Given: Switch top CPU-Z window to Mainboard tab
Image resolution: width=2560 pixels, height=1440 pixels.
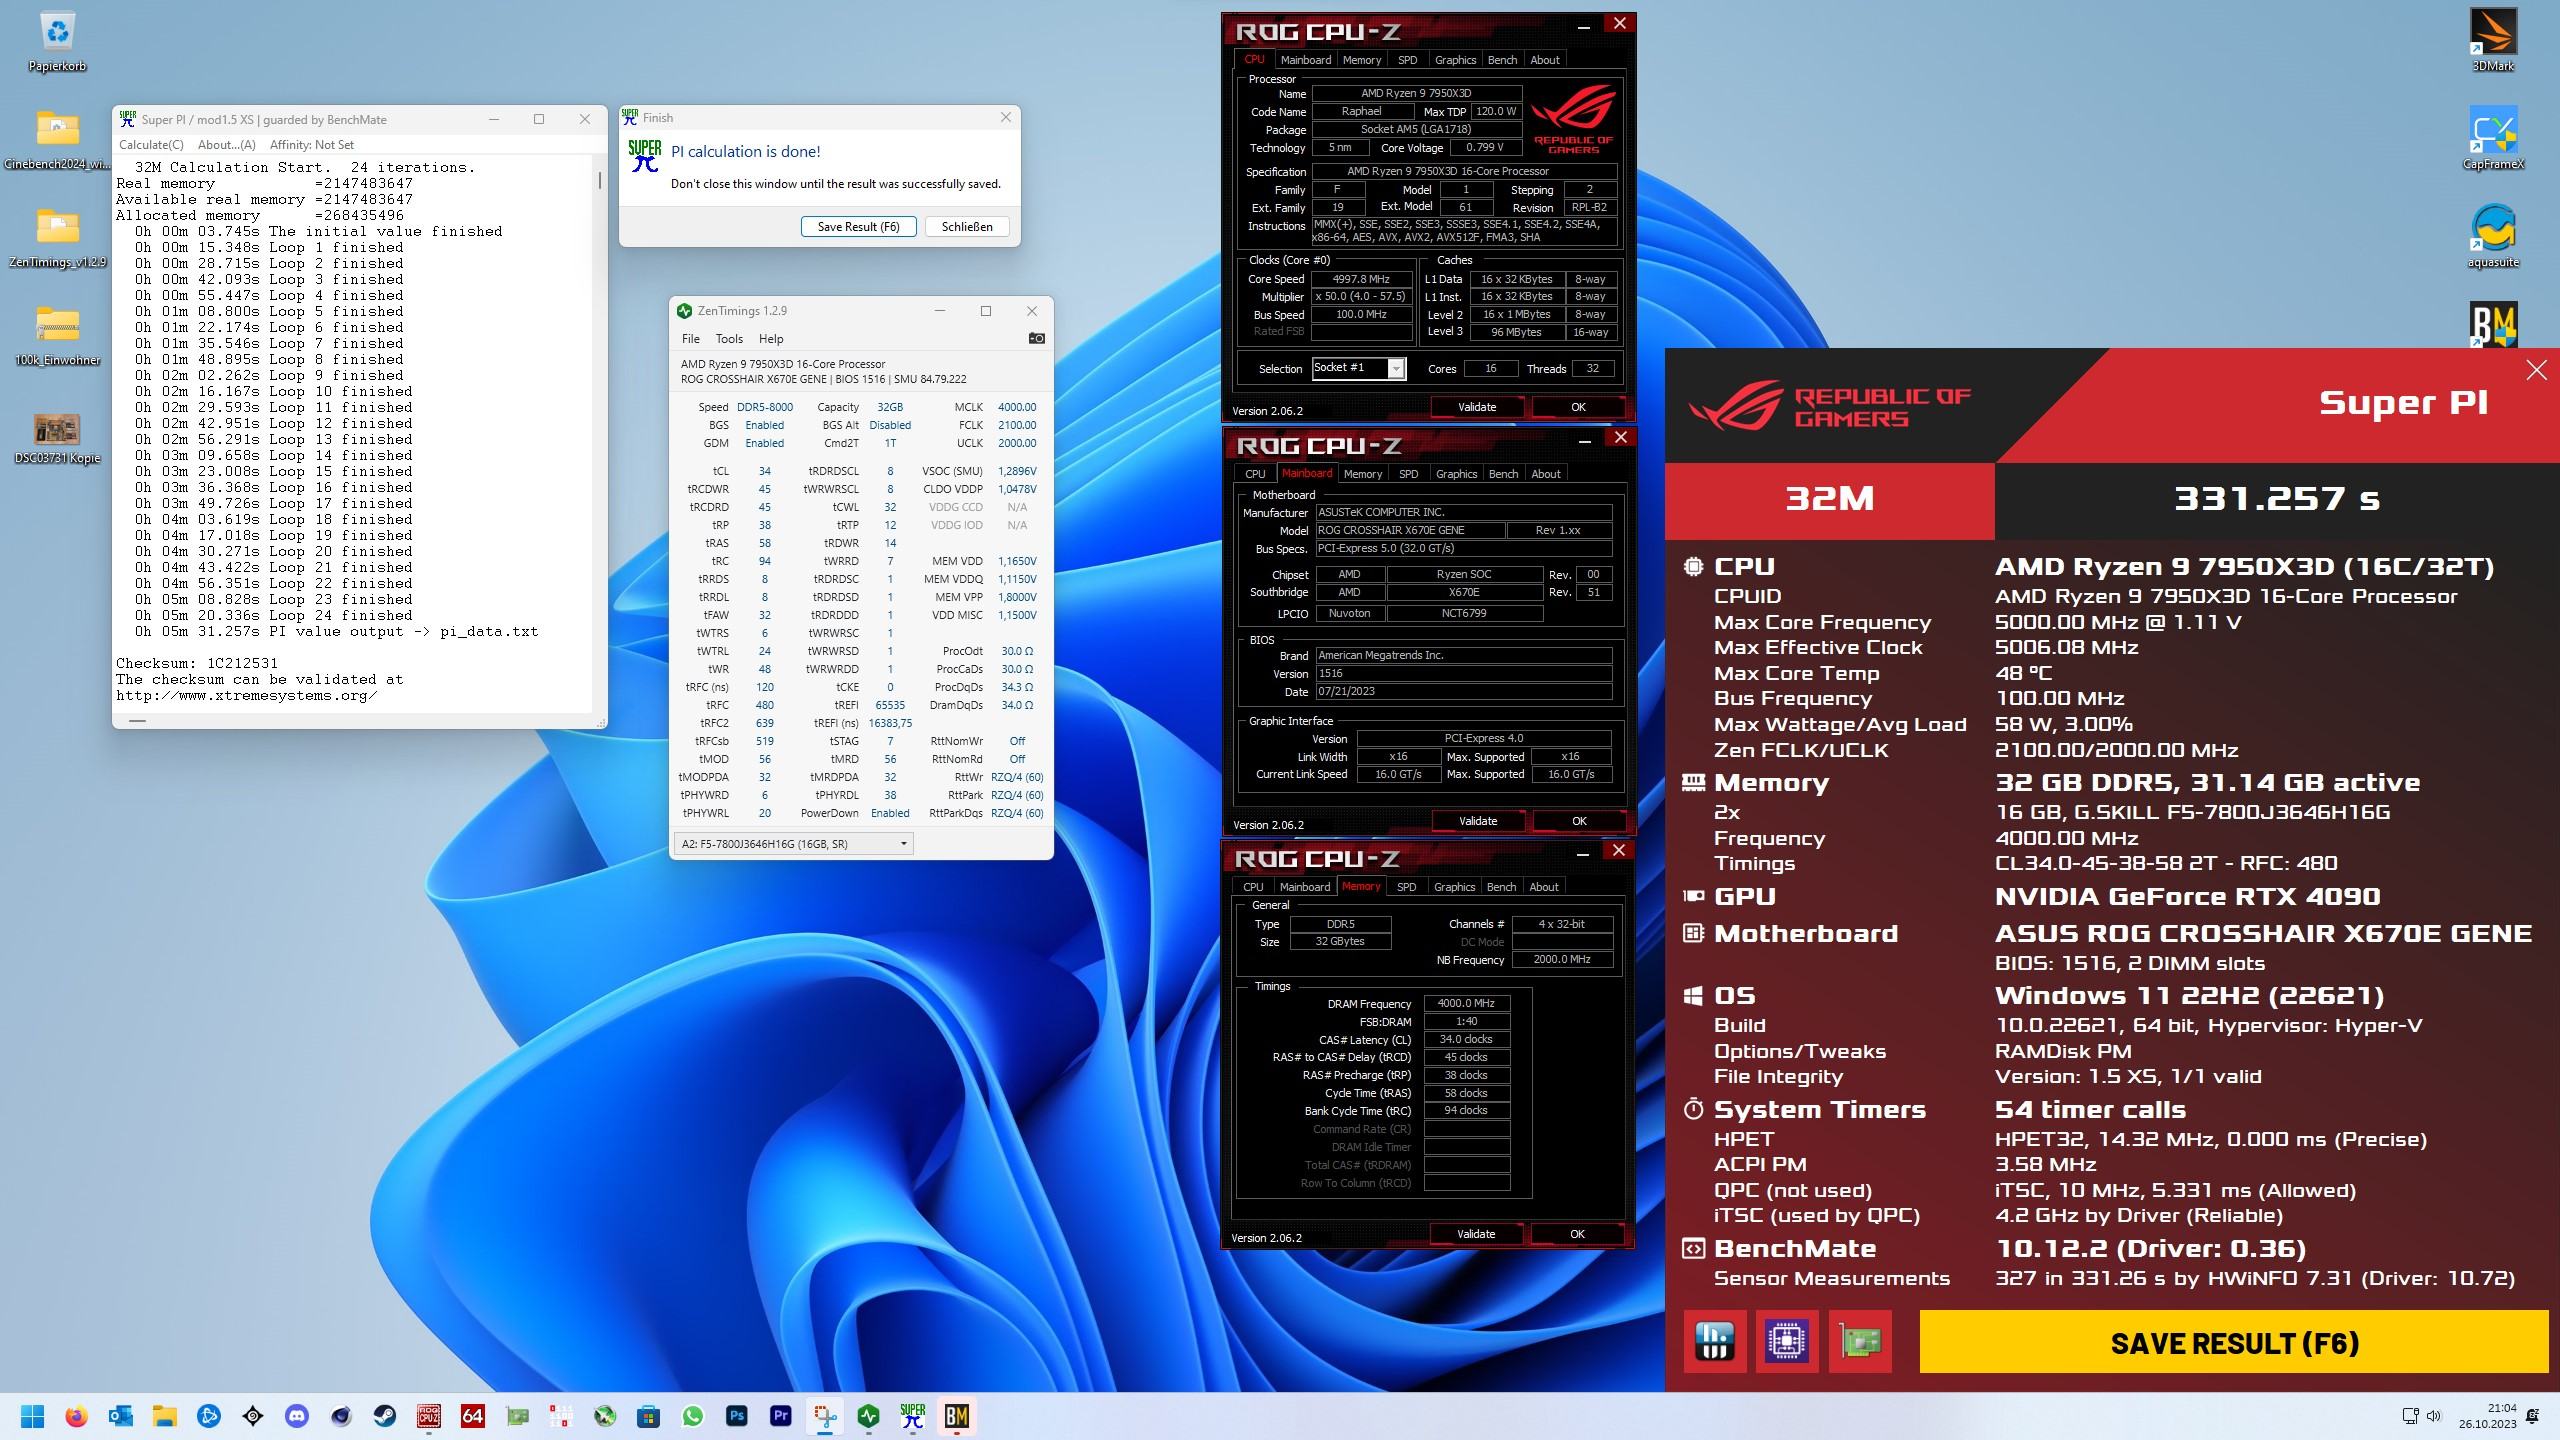Looking at the screenshot, I should [1306, 60].
